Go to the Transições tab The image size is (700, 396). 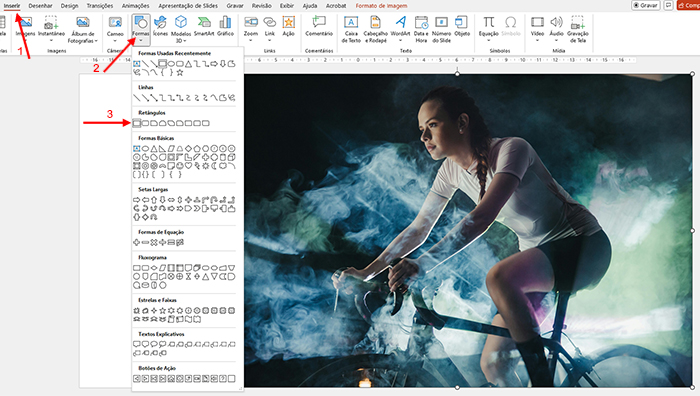[100, 6]
